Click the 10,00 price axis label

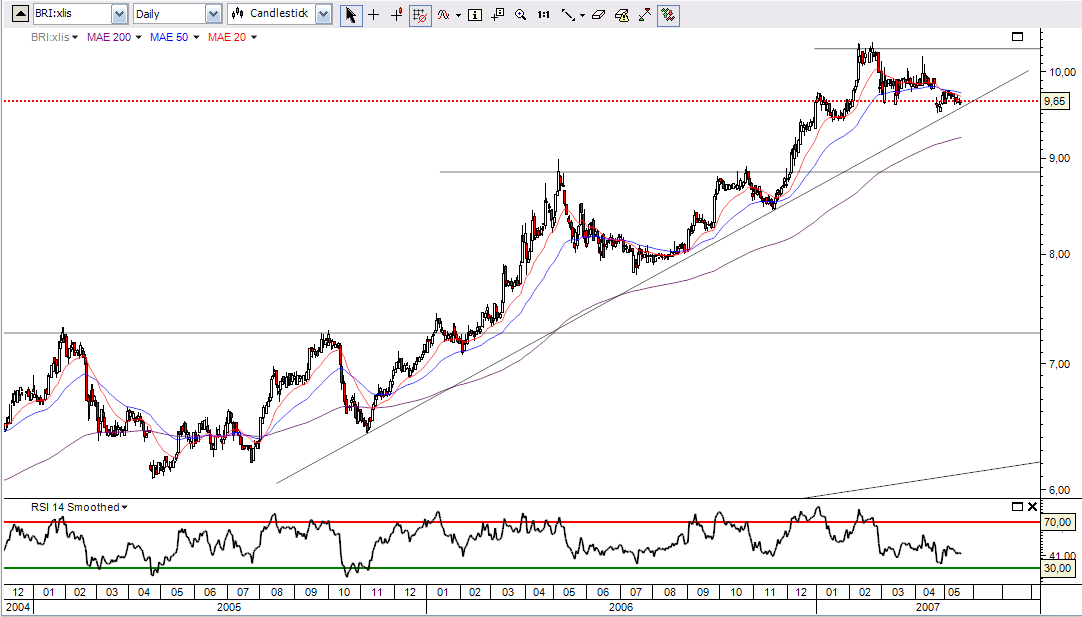pyautogui.click(x=1062, y=72)
